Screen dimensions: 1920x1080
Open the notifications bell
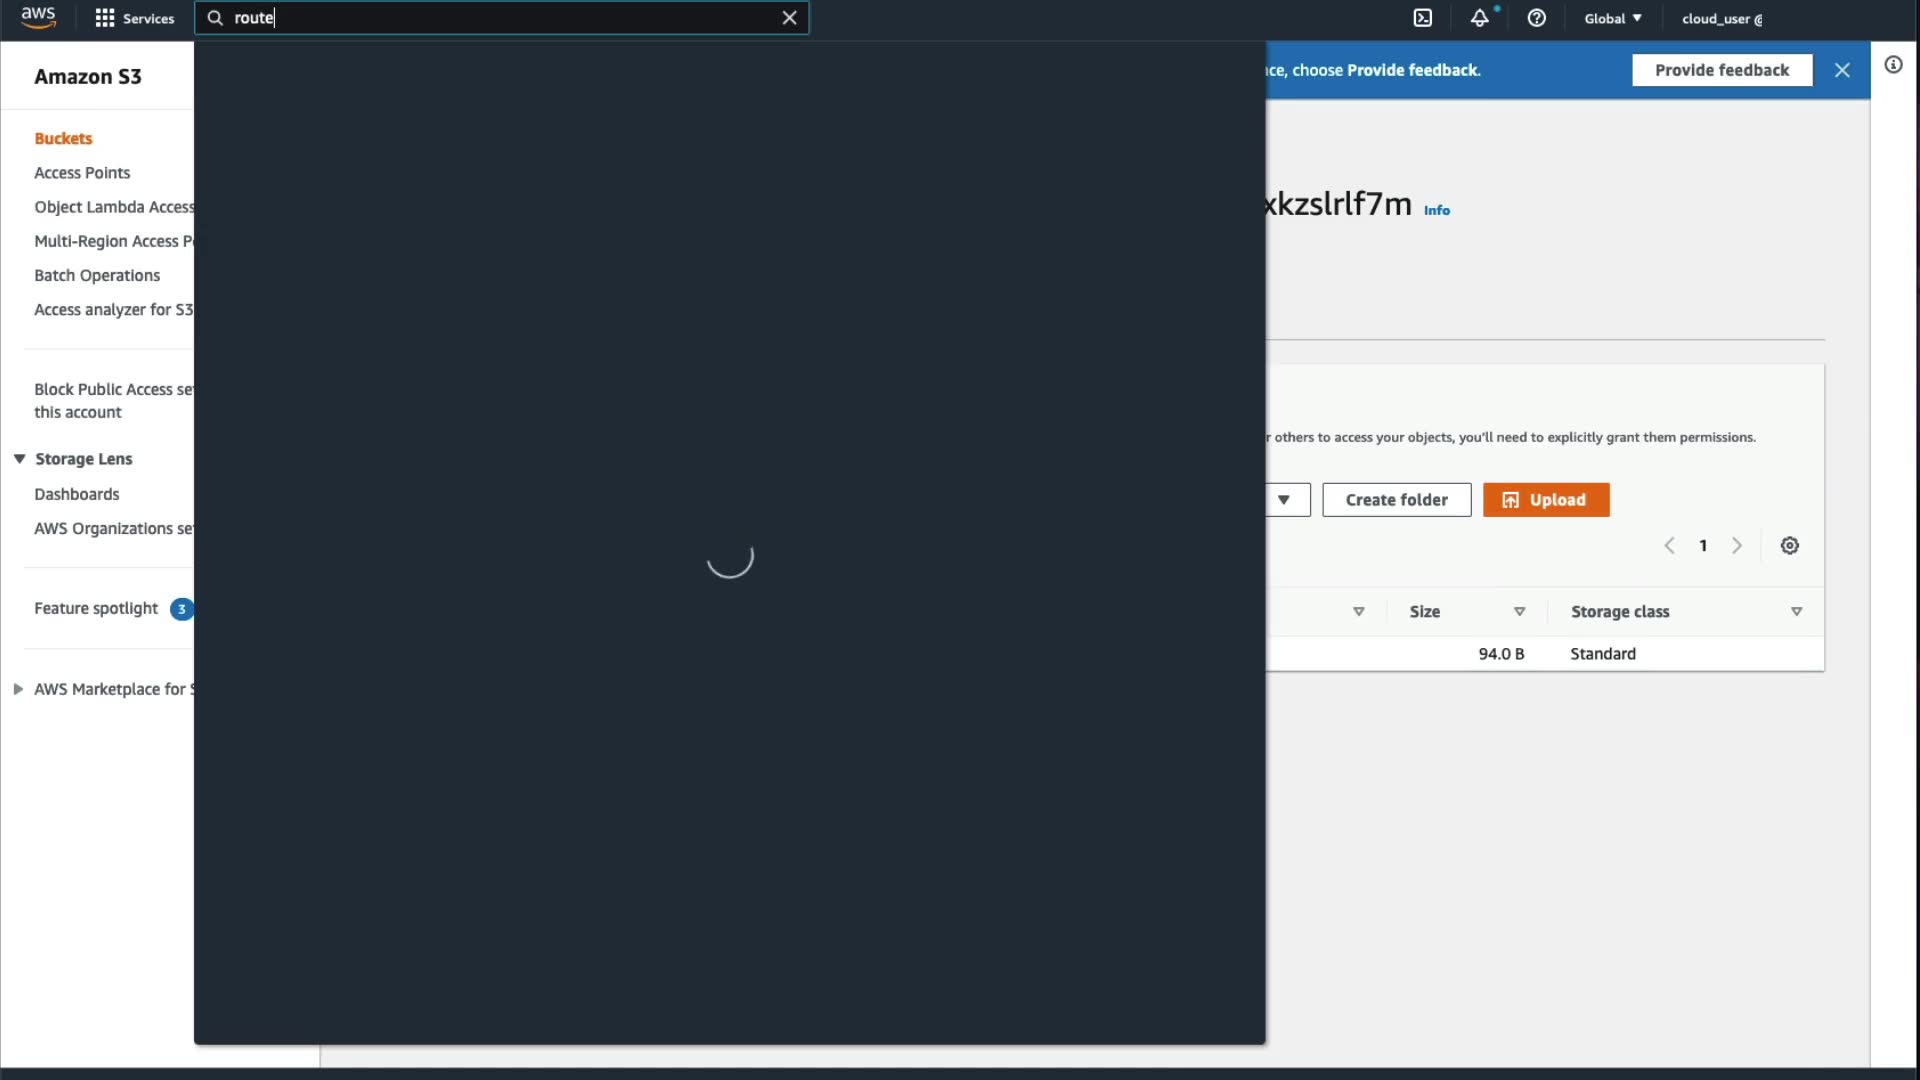pyautogui.click(x=1479, y=18)
